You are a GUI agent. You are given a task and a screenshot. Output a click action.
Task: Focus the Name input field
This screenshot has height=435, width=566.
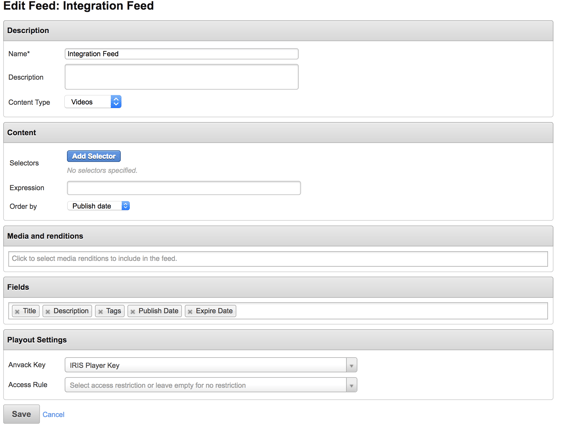(x=182, y=54)
